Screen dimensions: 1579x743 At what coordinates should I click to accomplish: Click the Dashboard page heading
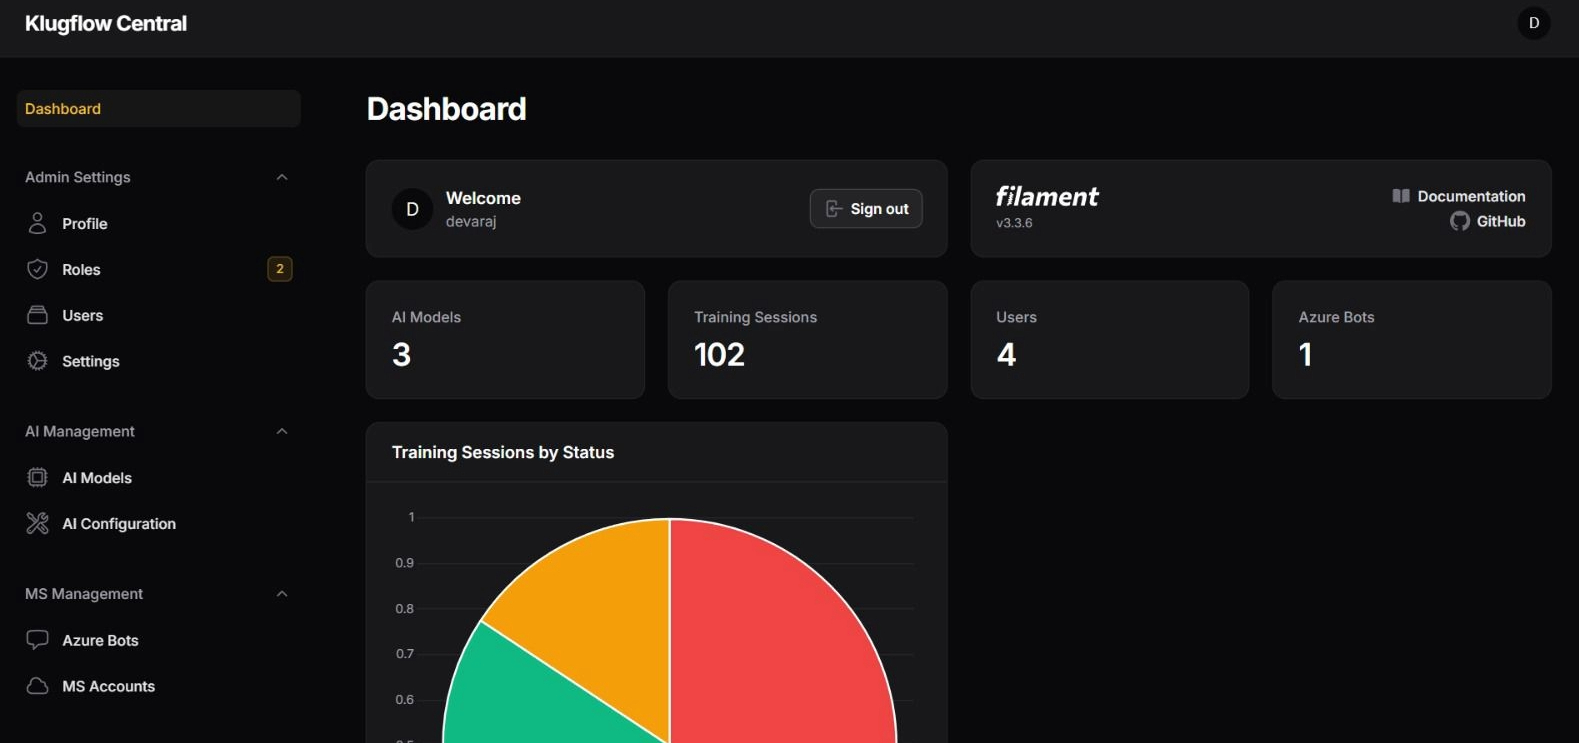click(x=446, y=108)
